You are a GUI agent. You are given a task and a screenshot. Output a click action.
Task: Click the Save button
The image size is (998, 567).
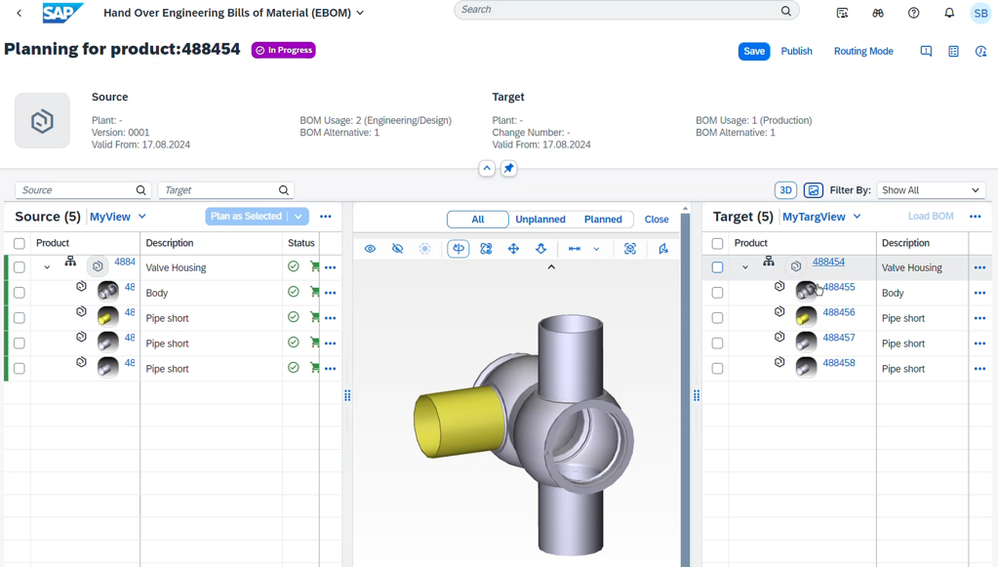754,52
